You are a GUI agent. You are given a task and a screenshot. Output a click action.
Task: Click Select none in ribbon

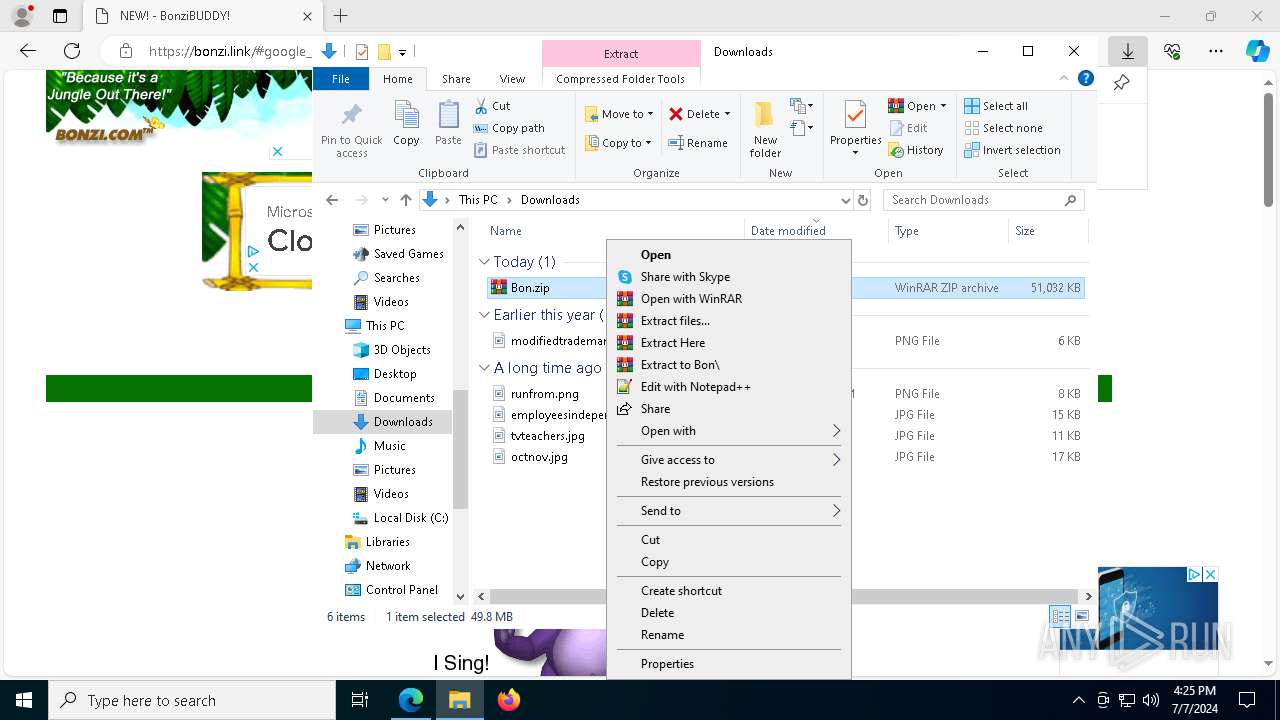tap(1003, 128)
